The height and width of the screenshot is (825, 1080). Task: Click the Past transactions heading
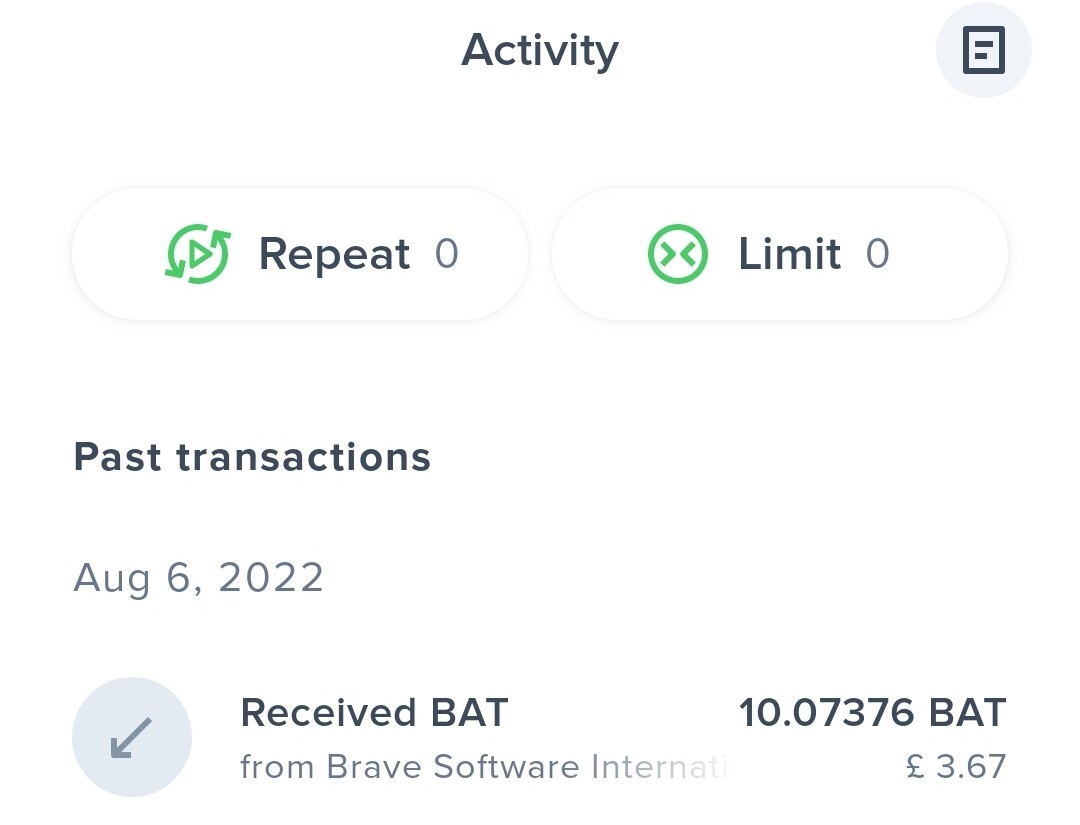point(252,457)
